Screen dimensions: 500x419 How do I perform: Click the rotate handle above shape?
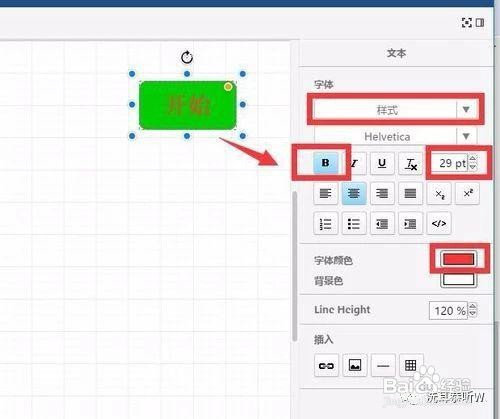(x=187, y=57)
